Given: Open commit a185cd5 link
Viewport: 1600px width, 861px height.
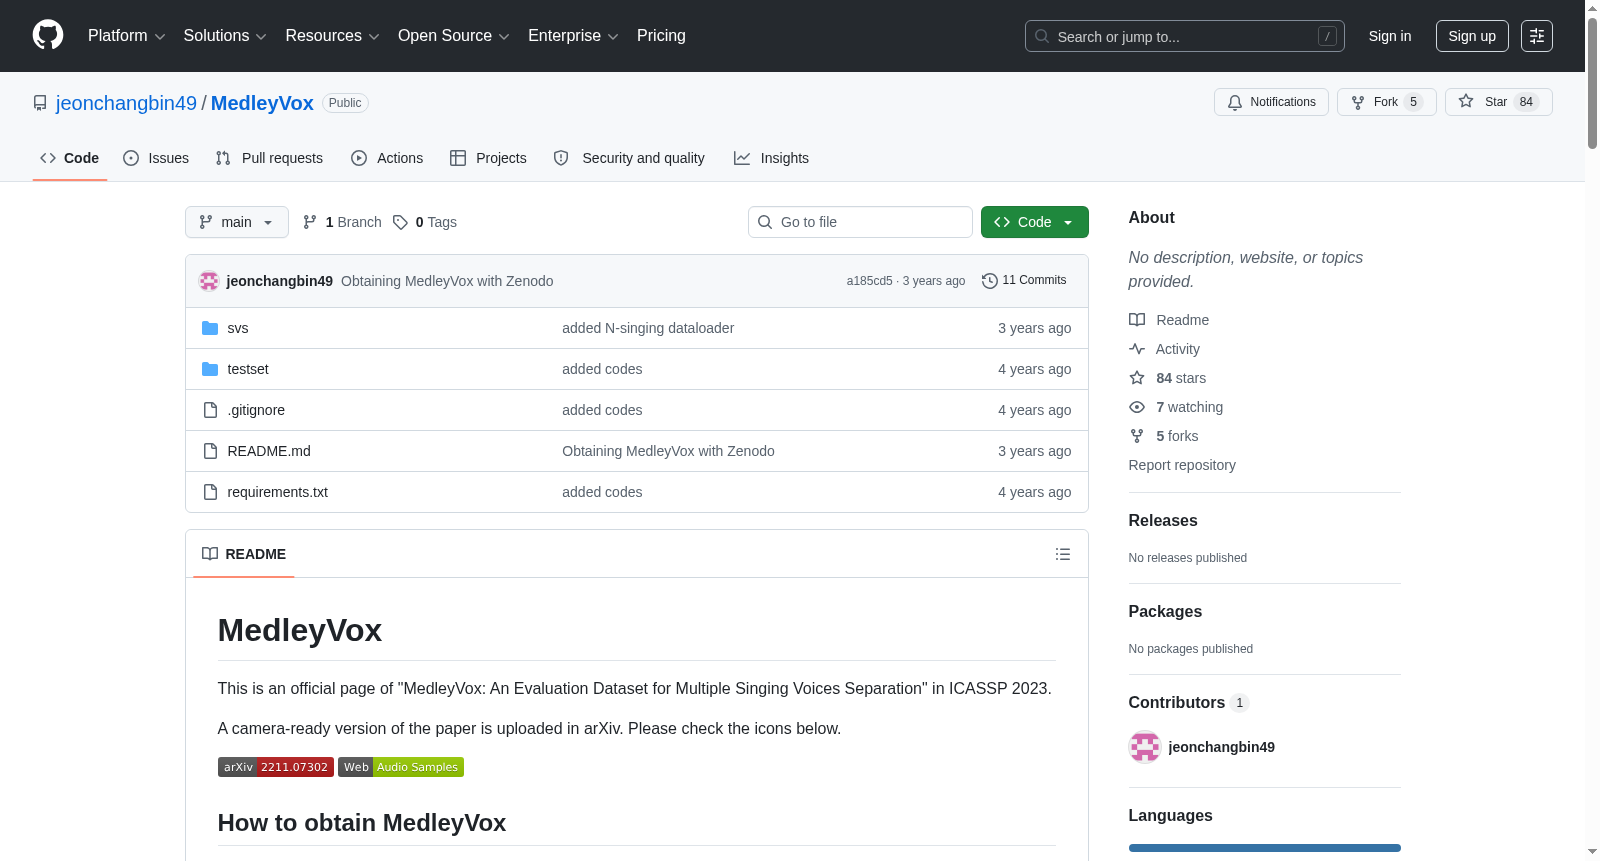Looking at the screenshot, I should (x=869, y=281).
